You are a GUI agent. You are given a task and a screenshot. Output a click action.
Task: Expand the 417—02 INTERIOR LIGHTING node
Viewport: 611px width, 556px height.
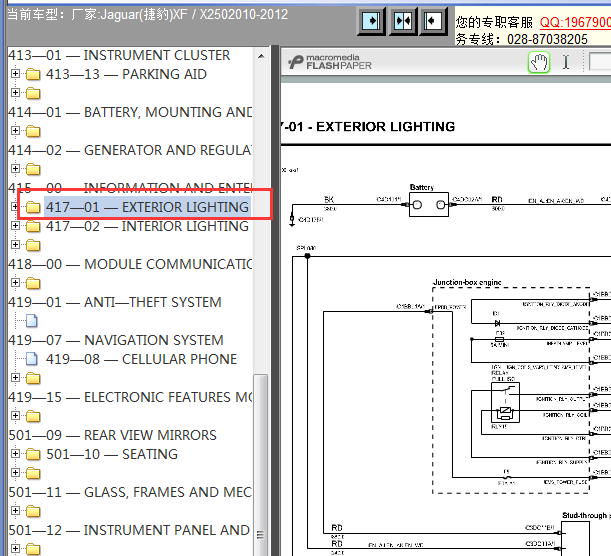(15, 226)
